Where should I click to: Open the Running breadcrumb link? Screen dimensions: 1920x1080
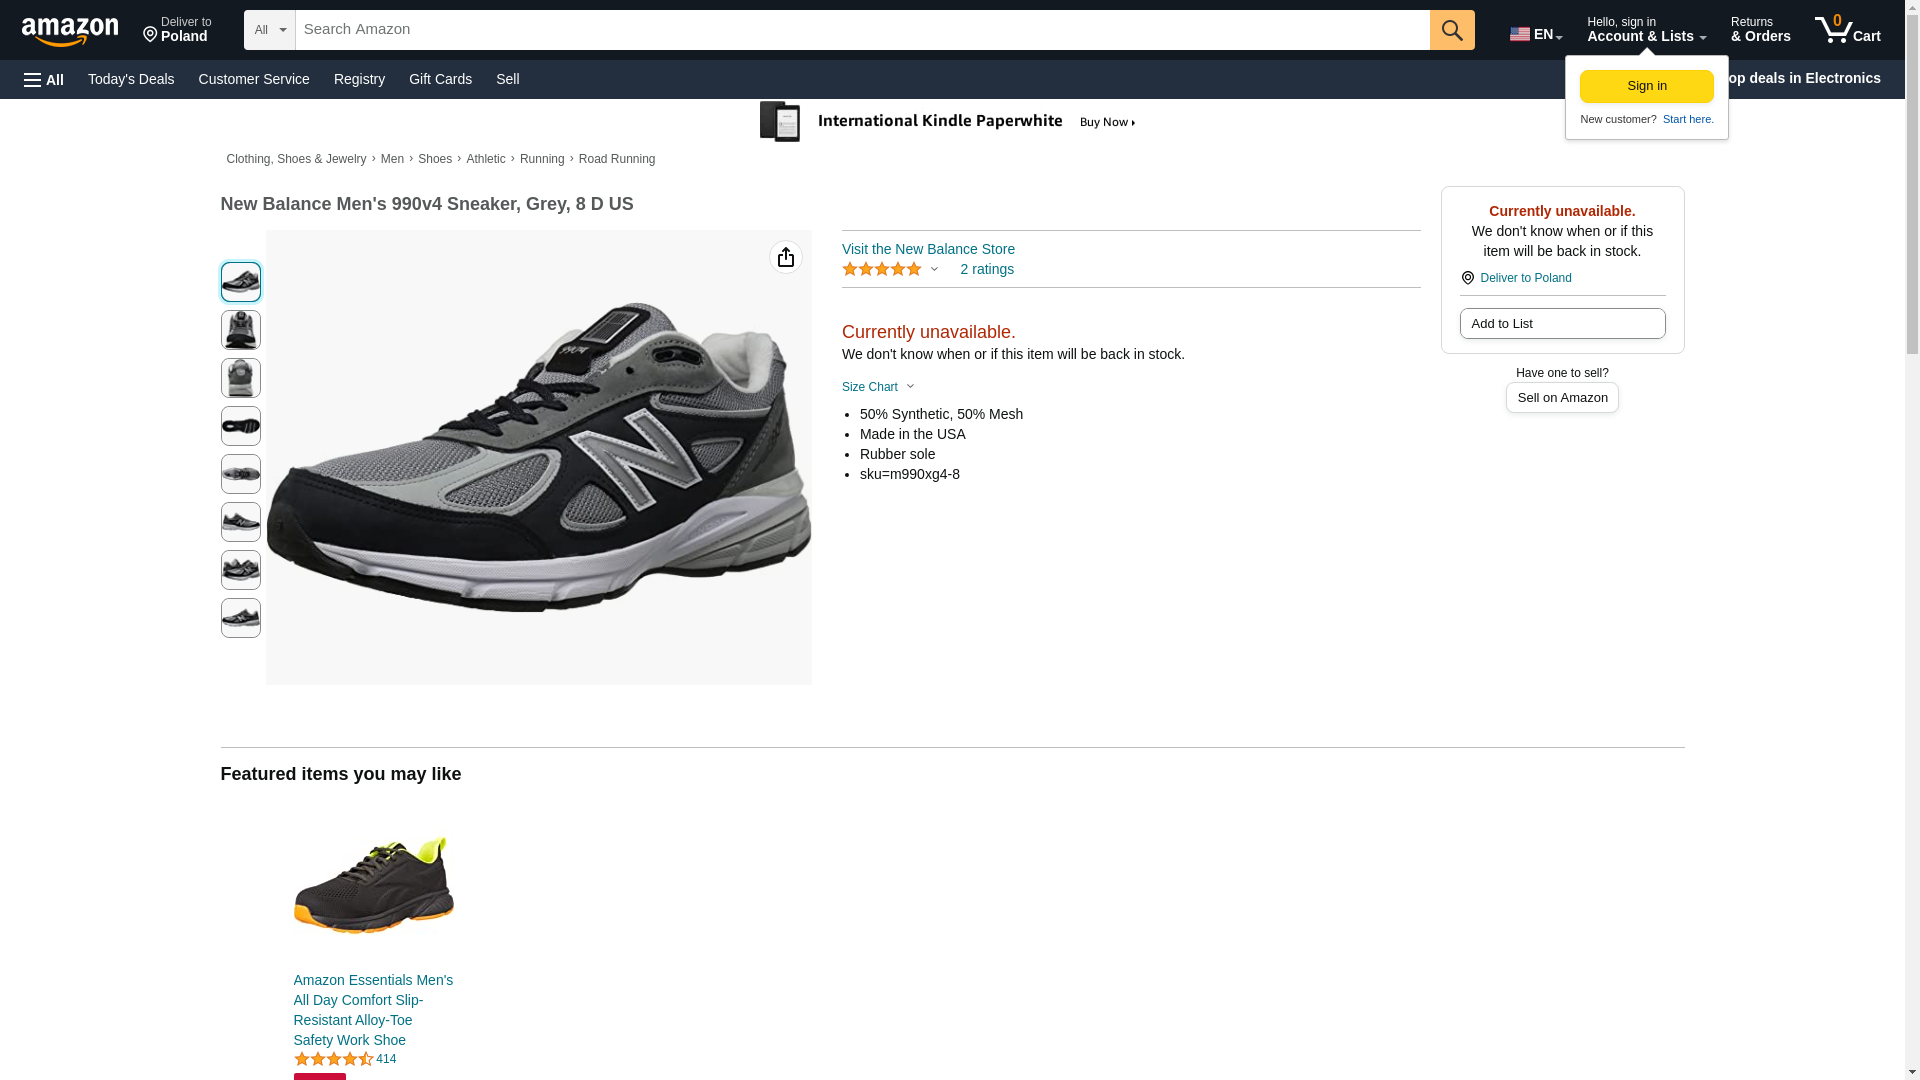tap(541, 159)
